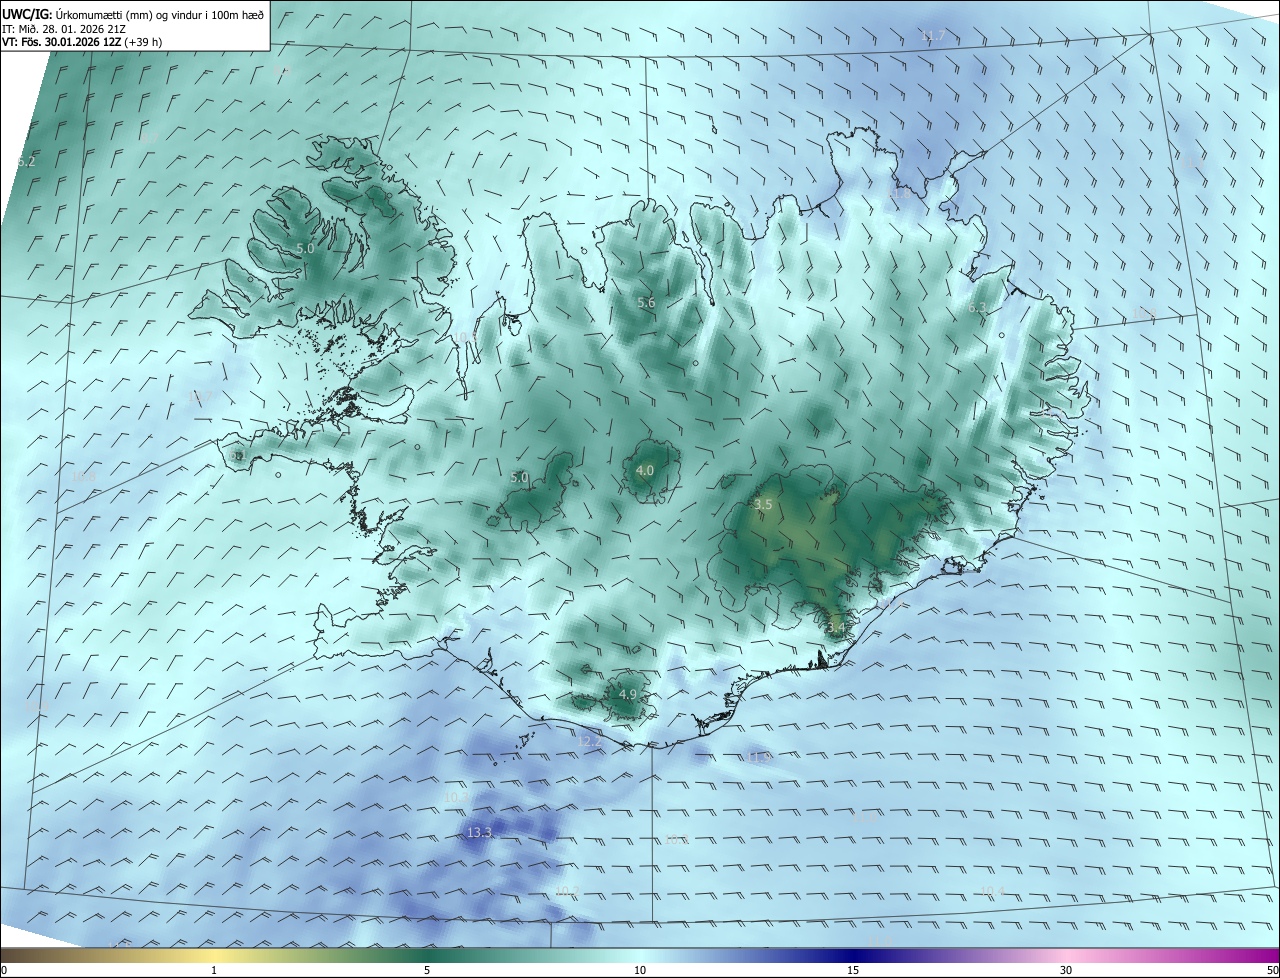This screenshot has height=978, width=1280.
Task: Click the 5 tick on the color scale
Action: (427, 970)
